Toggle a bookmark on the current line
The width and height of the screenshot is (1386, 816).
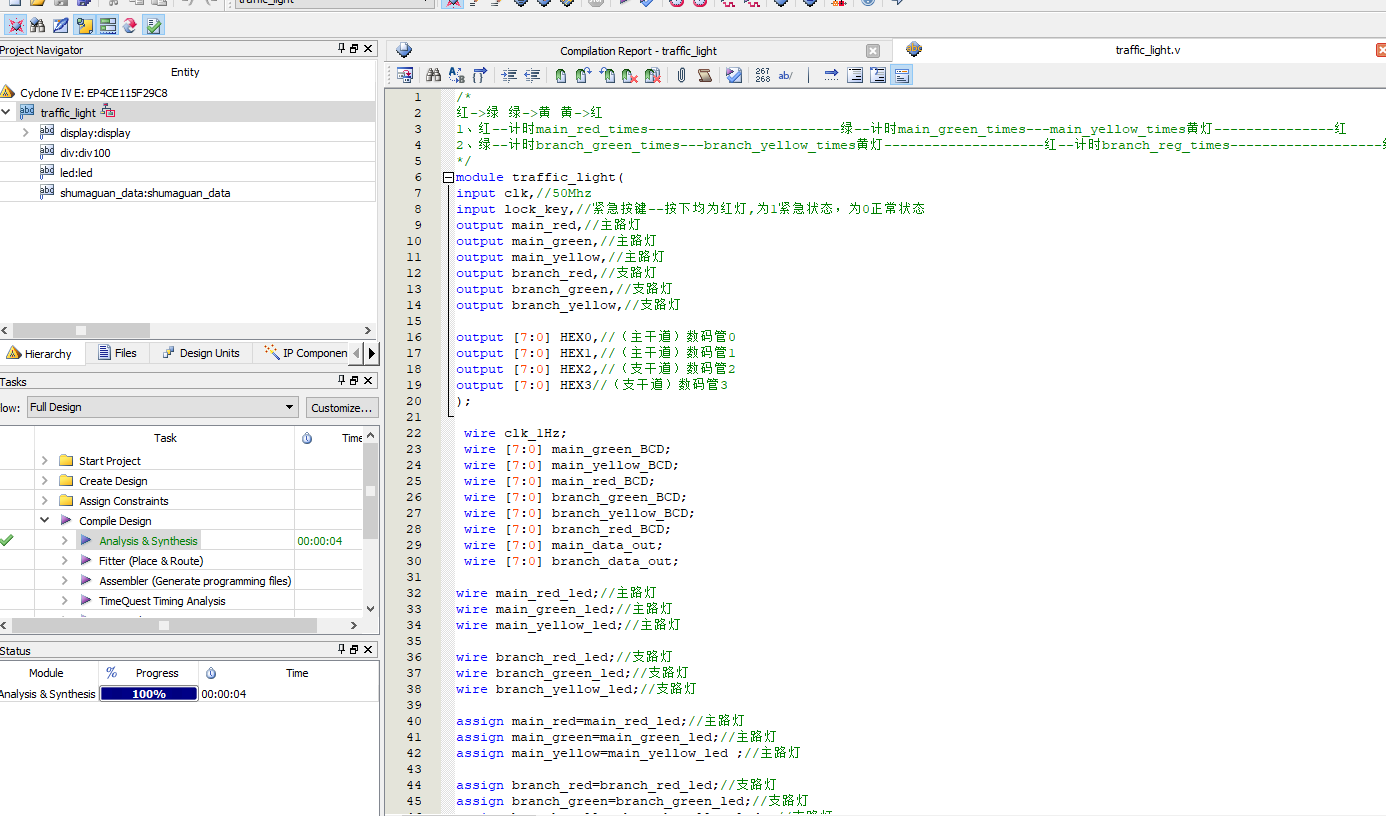(x=560, y=75)
